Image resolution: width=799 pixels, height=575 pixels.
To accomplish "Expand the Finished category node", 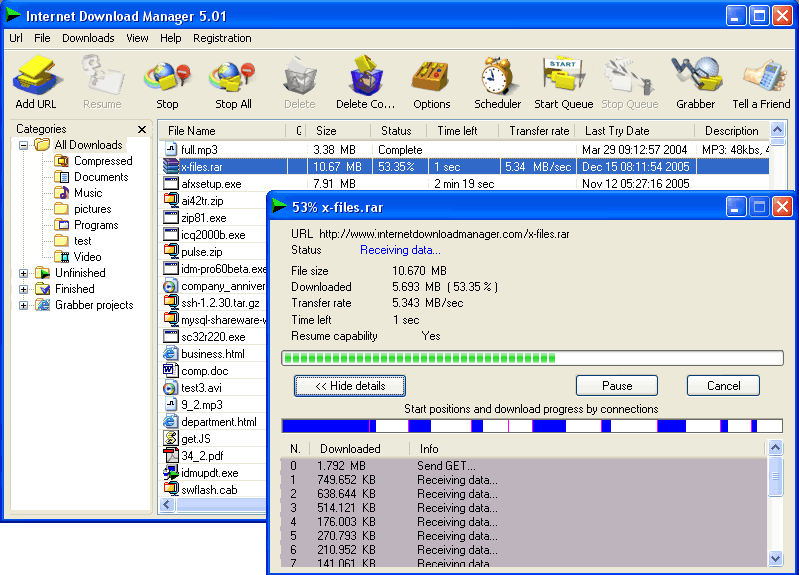I will (23, 289).
